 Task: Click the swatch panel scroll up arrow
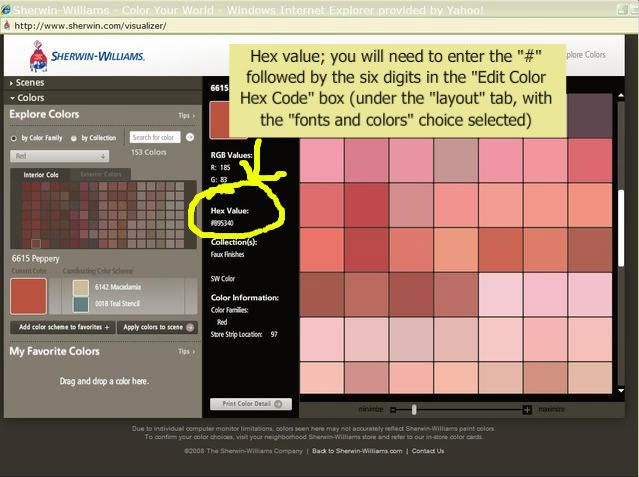[621, 95]
